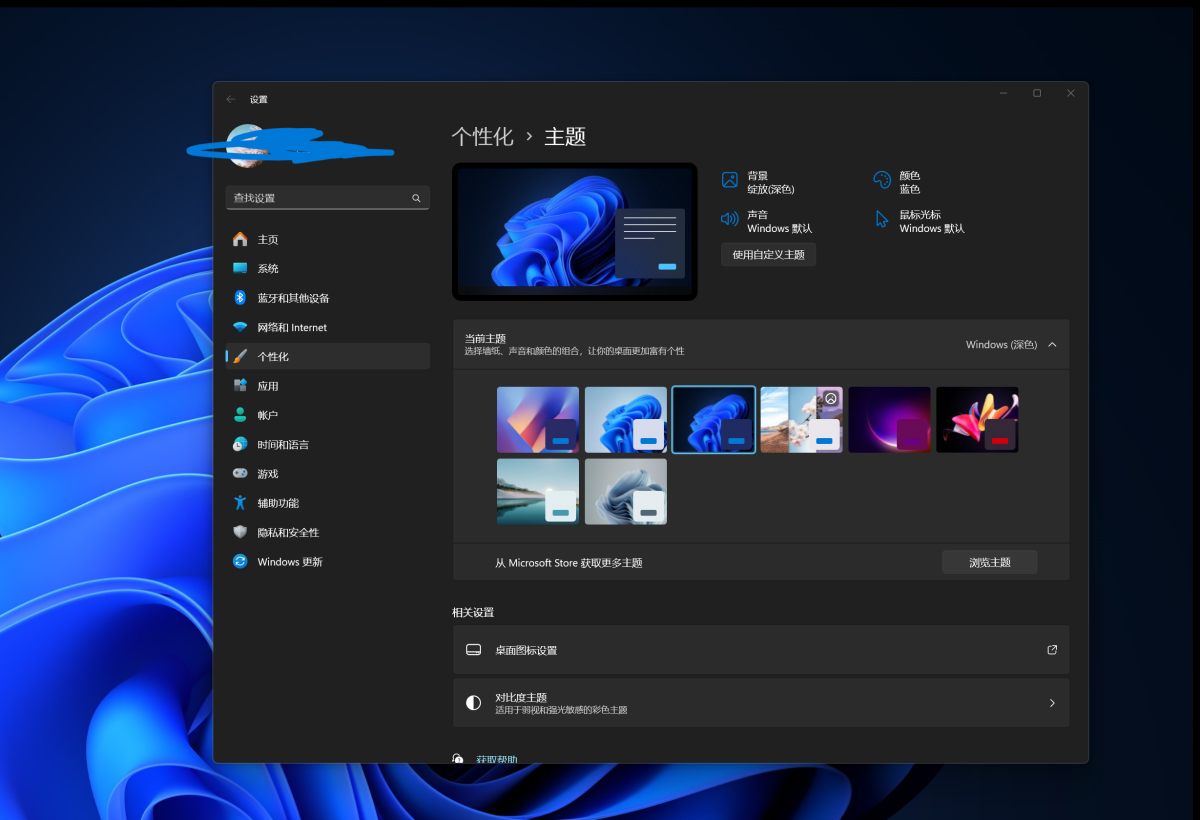Open the 蓝牙和其他设备 Bluetooth icon
The width and height of the screenshot is (1200, 820).
point(240,298)
